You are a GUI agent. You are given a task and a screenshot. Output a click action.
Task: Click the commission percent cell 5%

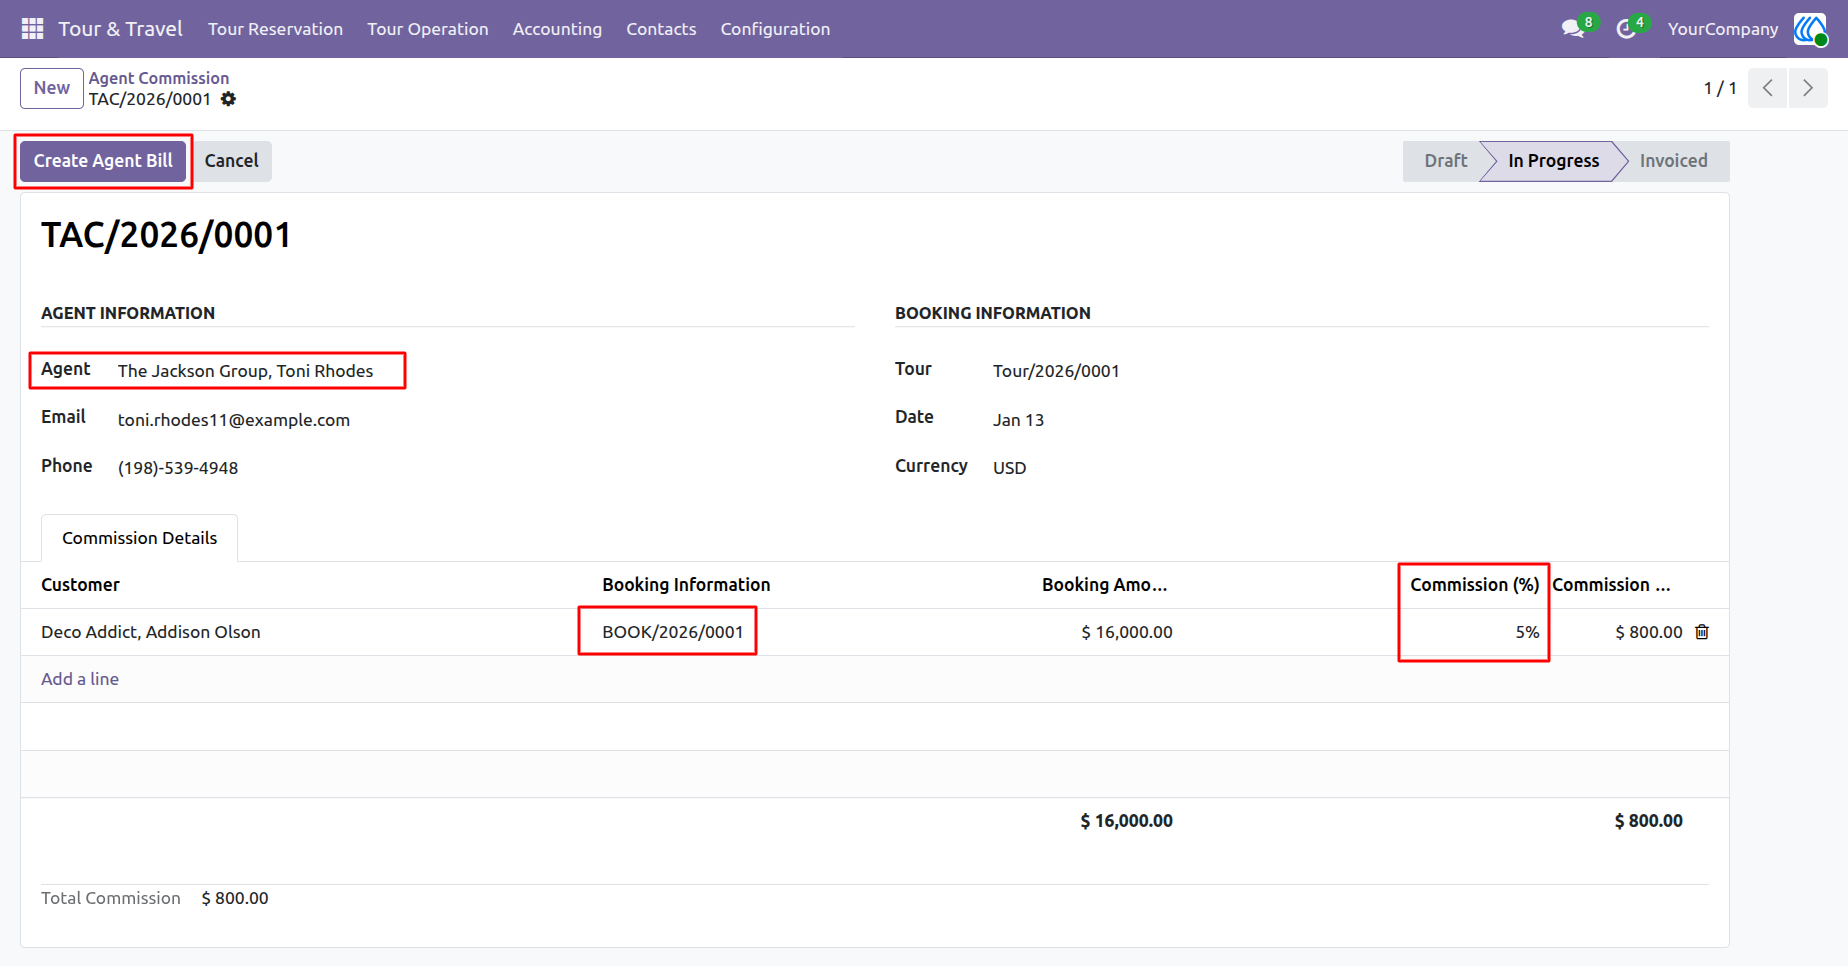(1527, 632)
